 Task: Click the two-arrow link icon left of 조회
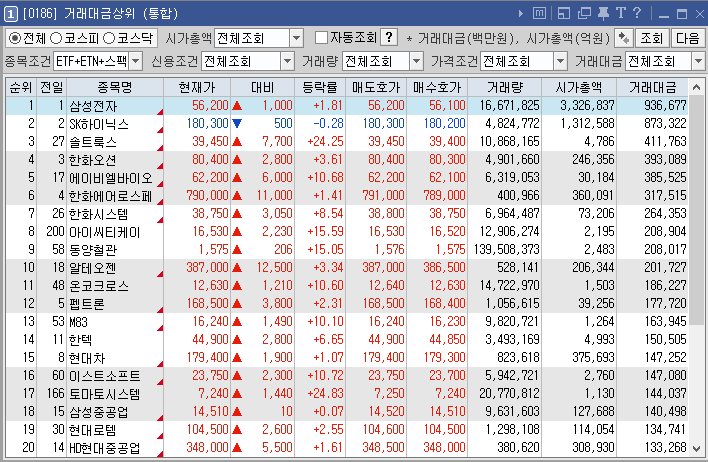coord(624,38)
